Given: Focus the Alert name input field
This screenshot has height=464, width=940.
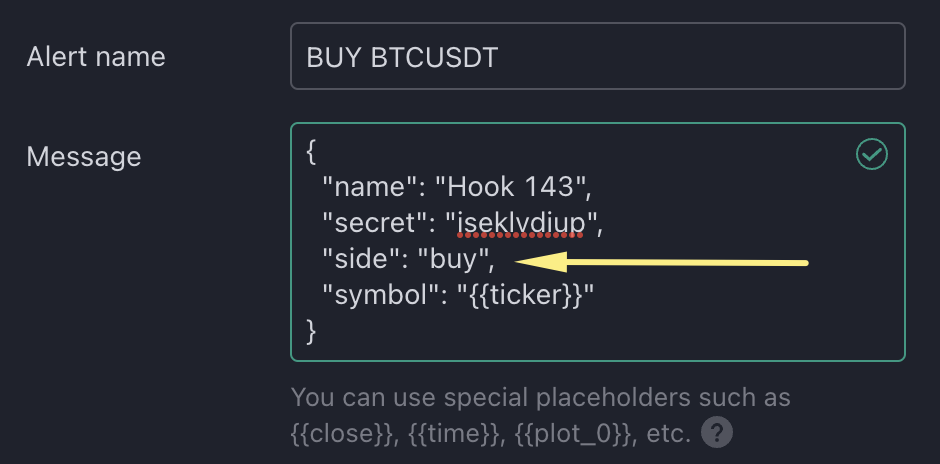Looking at the screenshot, I should pos(597,57).
